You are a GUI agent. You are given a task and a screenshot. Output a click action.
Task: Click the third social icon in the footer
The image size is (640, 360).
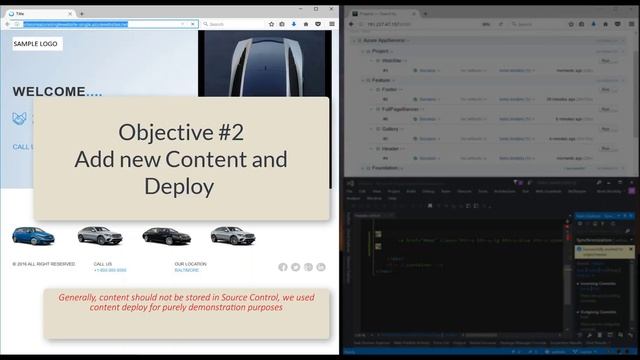click(x=308, y=267)
